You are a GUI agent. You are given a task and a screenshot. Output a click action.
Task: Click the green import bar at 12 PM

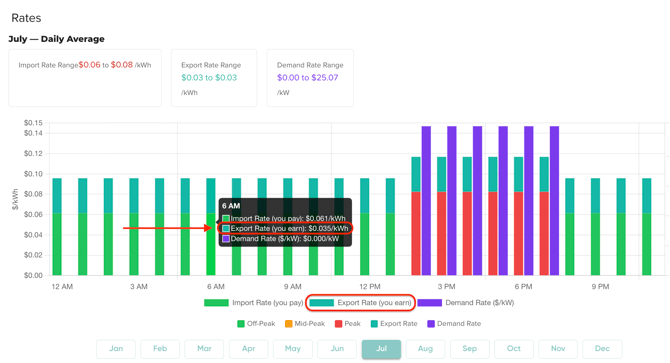(x=364, y=244)
